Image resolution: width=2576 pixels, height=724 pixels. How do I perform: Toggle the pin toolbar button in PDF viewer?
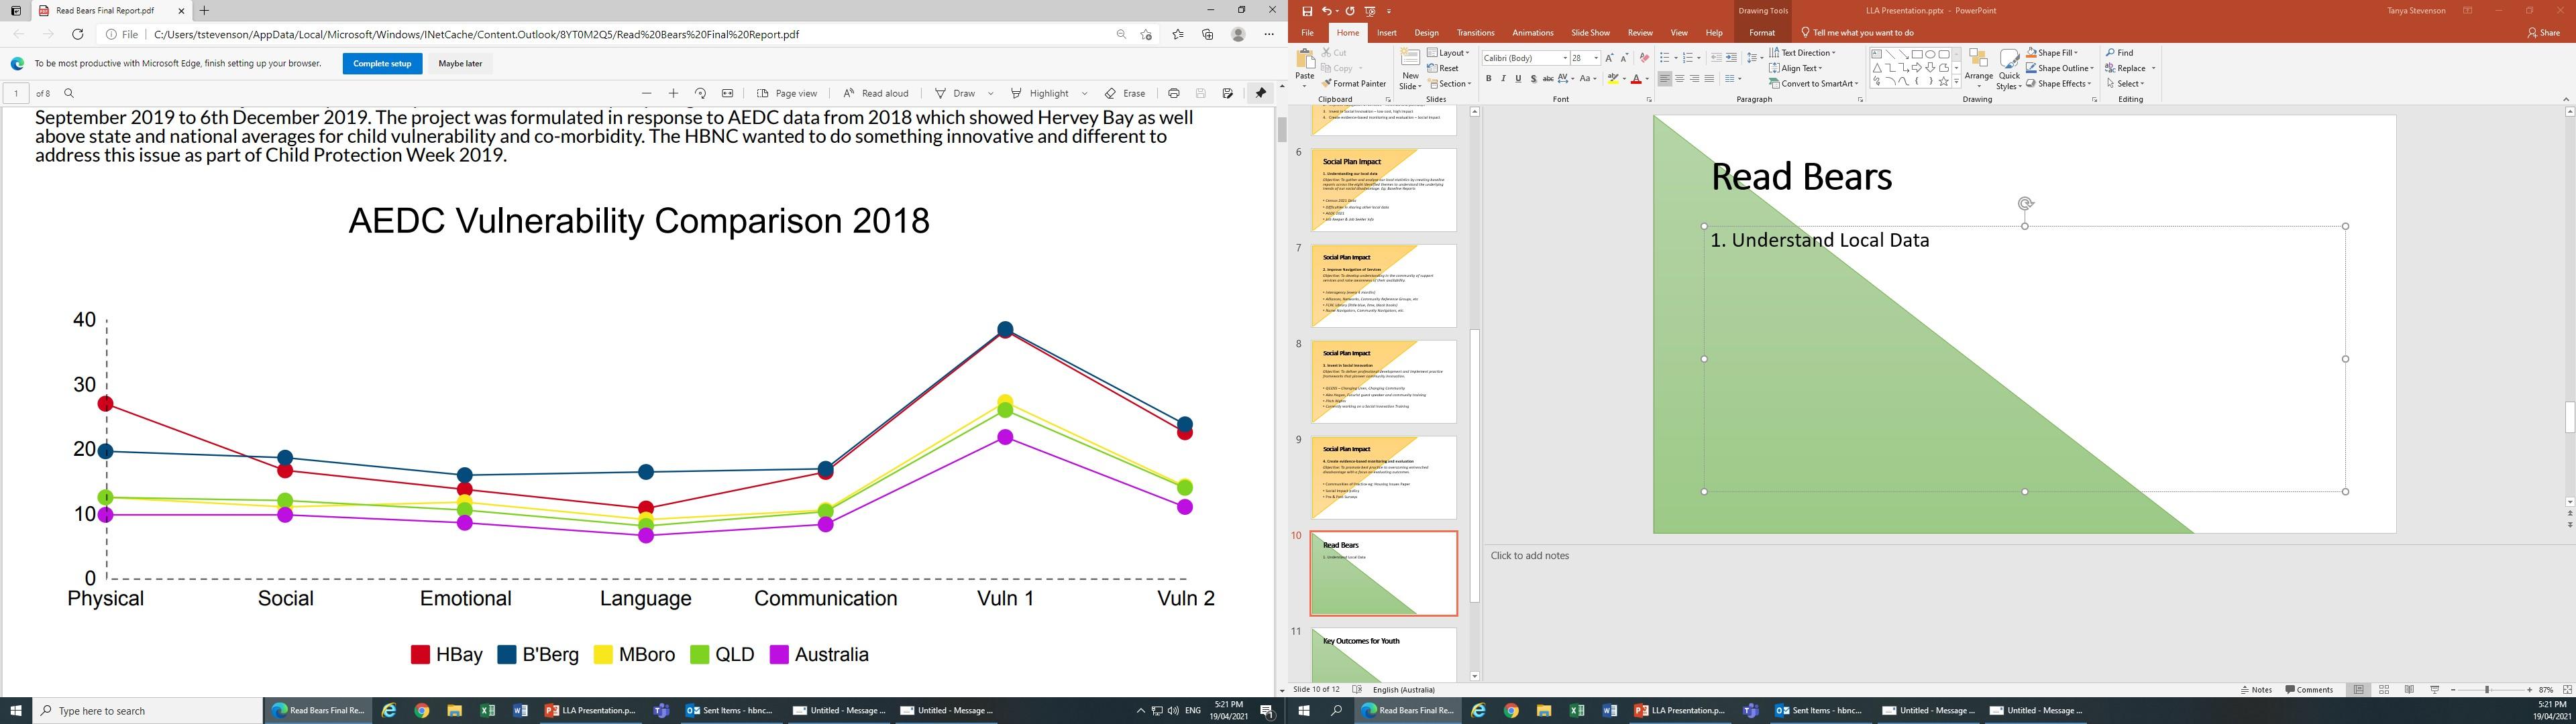pos(1260,93)
